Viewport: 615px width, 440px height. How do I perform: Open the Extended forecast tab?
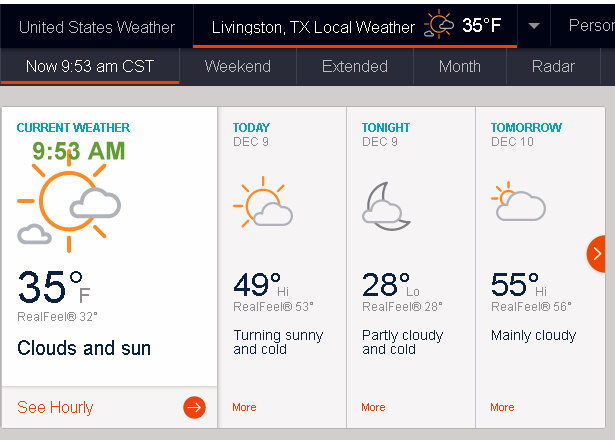point(355,67)
